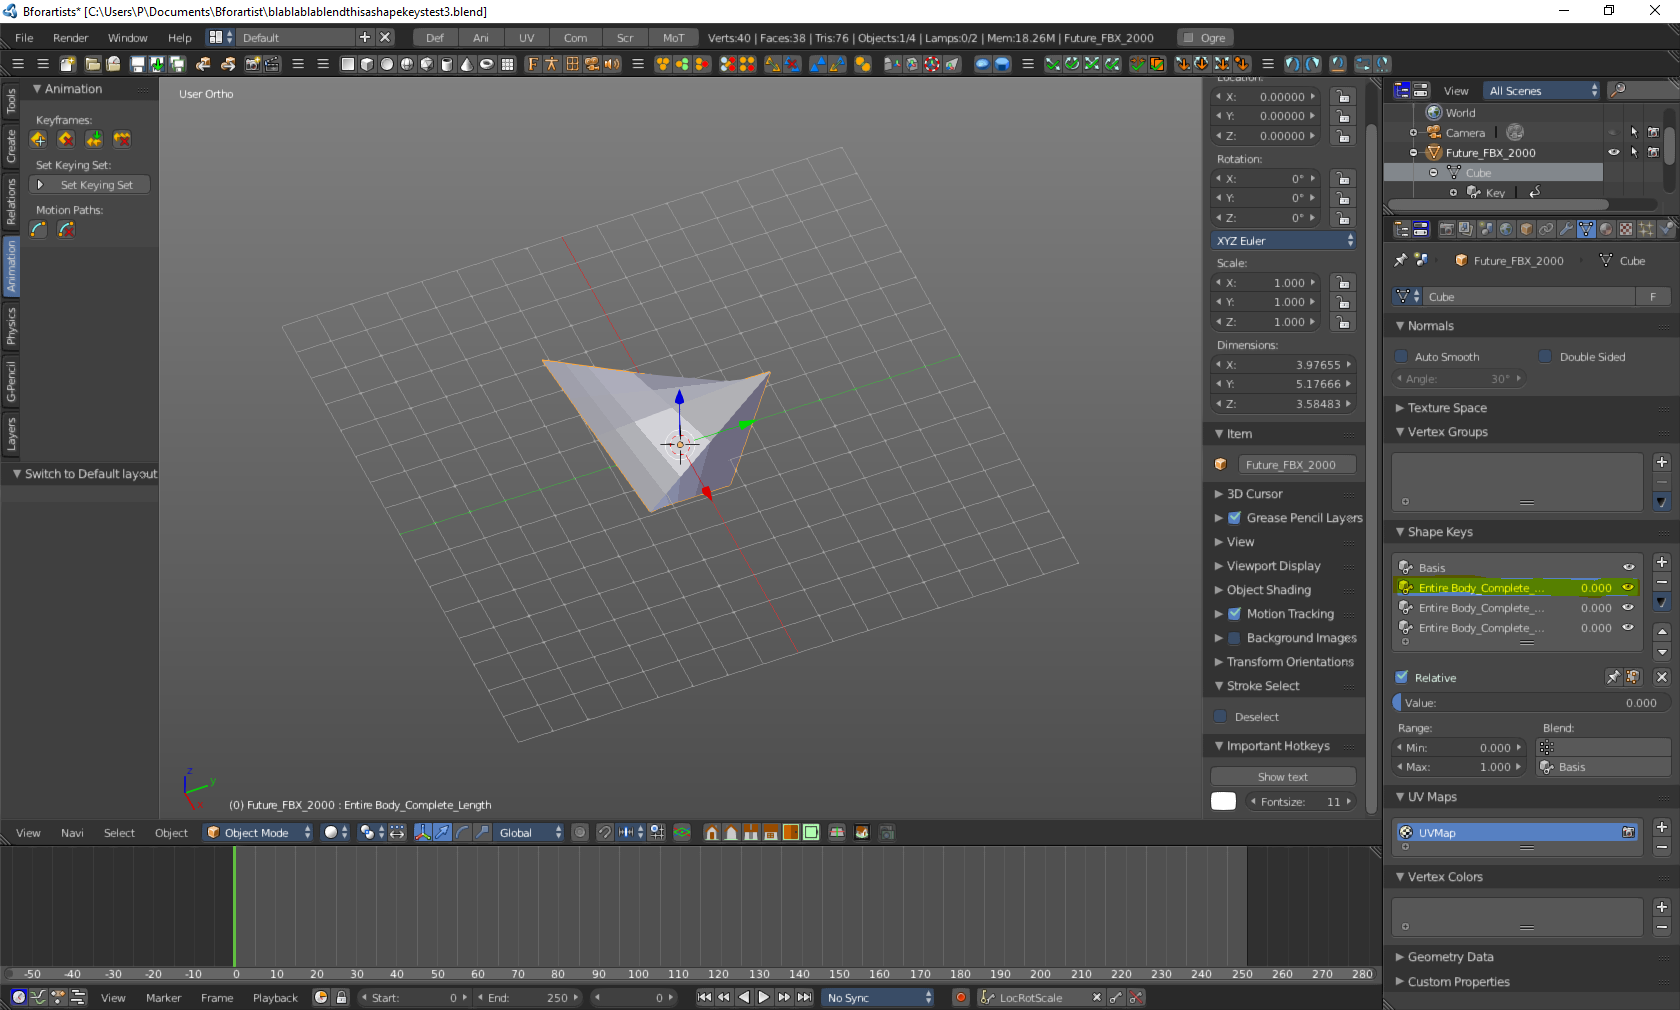1680x1010 pixels.
Task: Pin the shape key with pin icon
Action: coord(1612,677)
